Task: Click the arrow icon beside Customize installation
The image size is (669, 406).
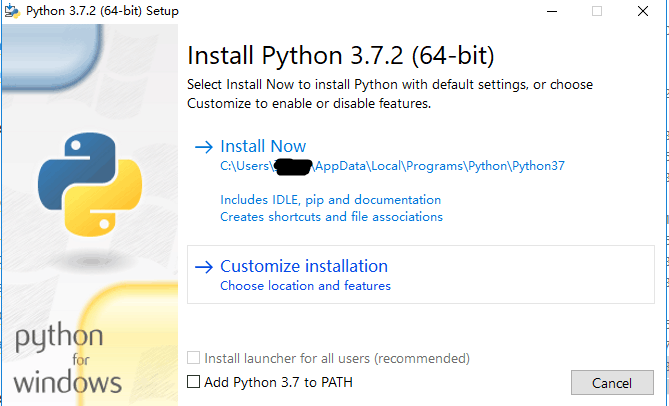Action: point(203,266)
